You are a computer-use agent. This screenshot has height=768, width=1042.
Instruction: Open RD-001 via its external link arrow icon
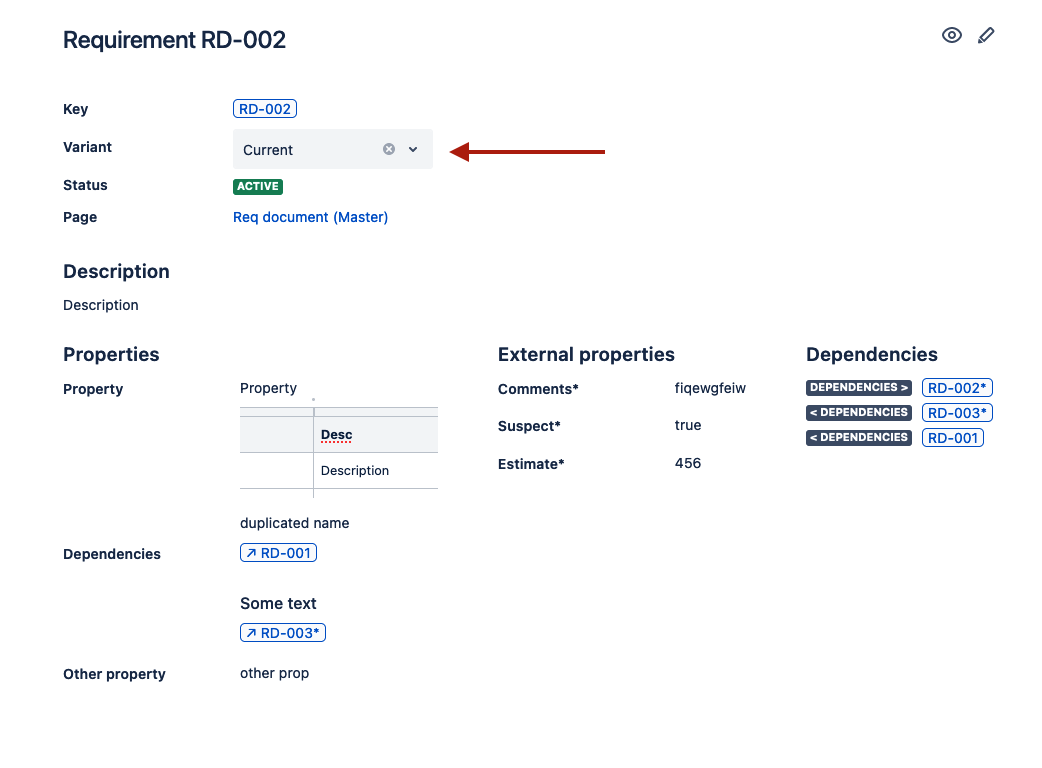(x=251, y=552)
